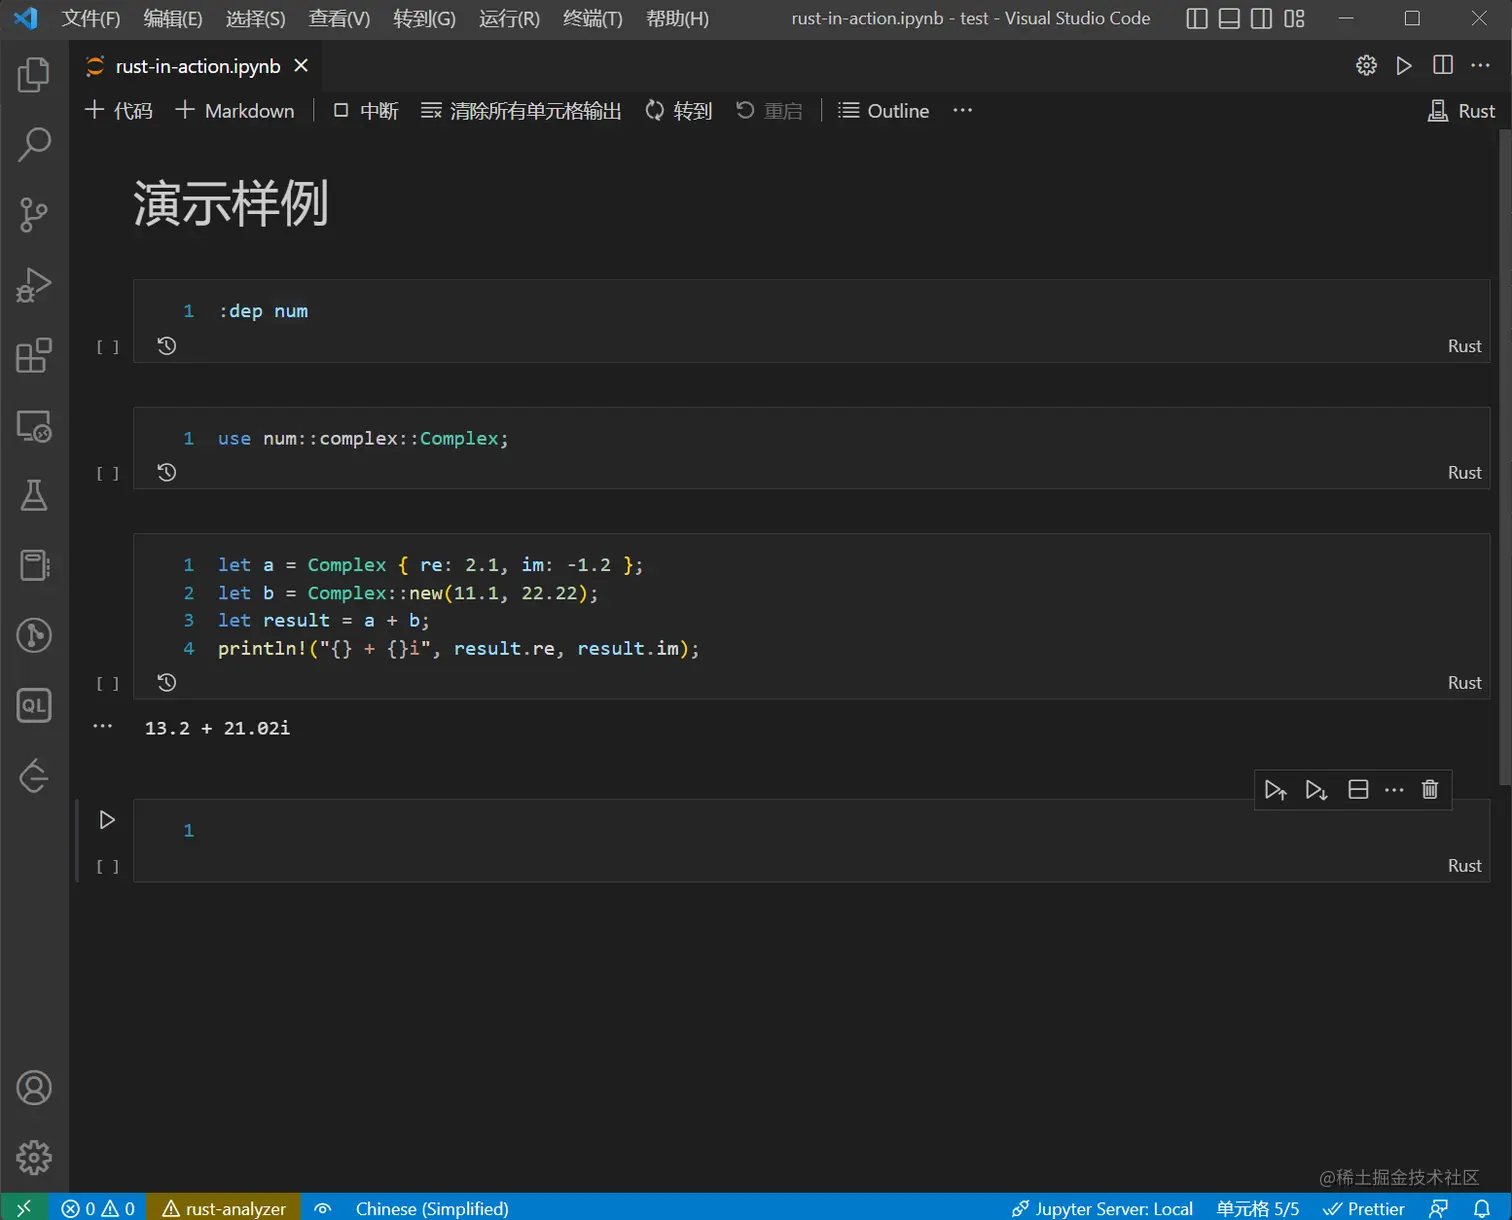Open the 运行(R) menu
The height and width of the screenshot is (1220, 1512).
509,18
